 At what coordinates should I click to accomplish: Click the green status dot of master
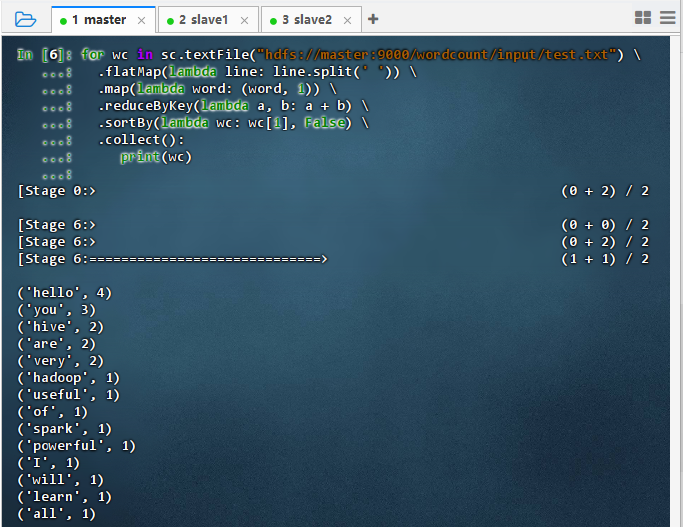[63, 21]
